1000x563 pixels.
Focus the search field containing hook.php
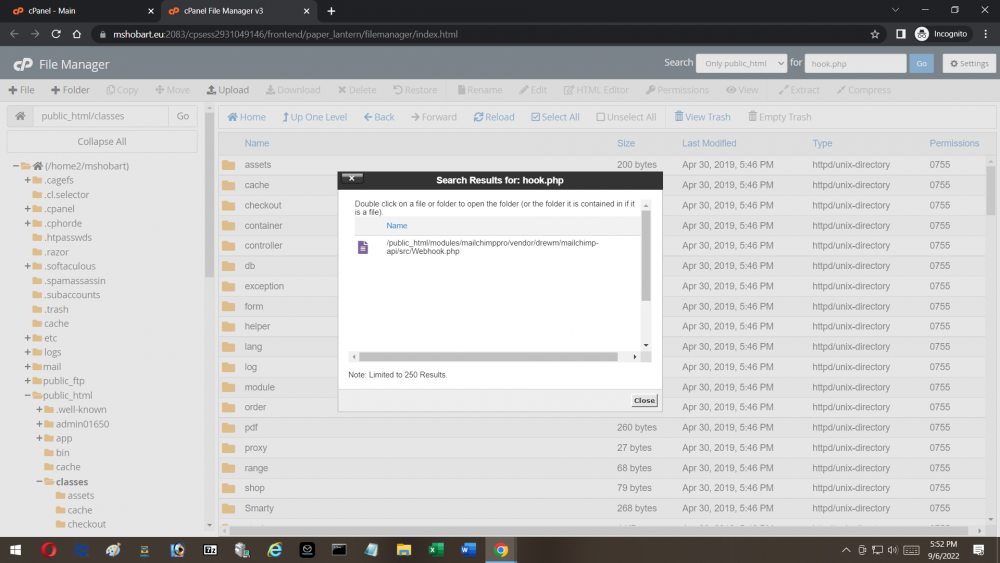point(855,63)
